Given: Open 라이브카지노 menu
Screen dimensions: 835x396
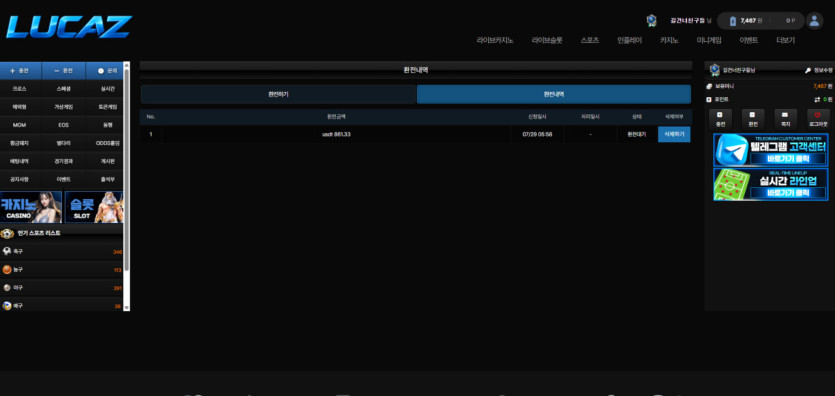Looking at the screenshot, I should [x=495, y=40].
